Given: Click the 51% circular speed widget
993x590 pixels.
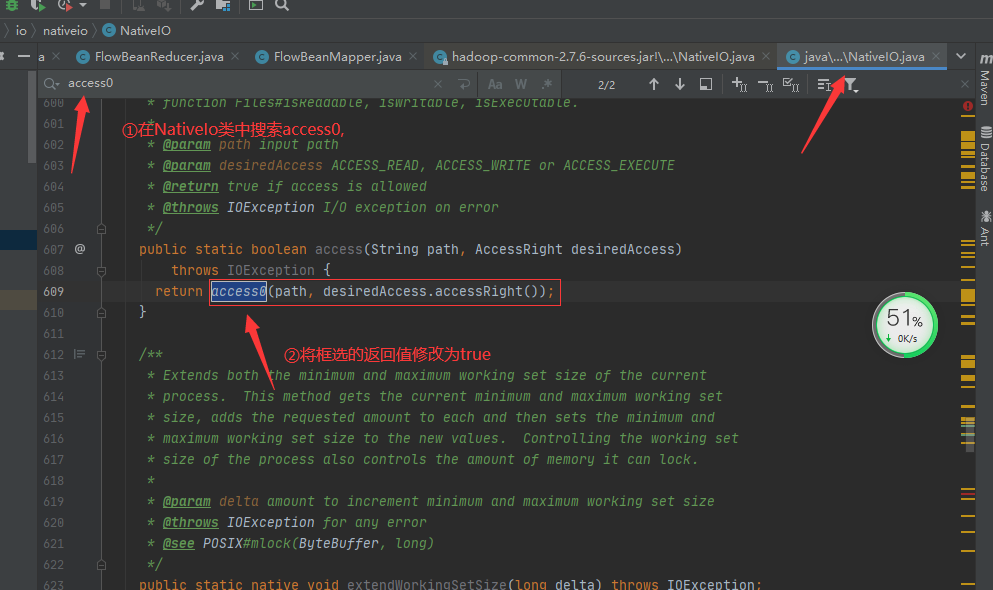Looking at the screenshot, I should click(x=903, y=325).
